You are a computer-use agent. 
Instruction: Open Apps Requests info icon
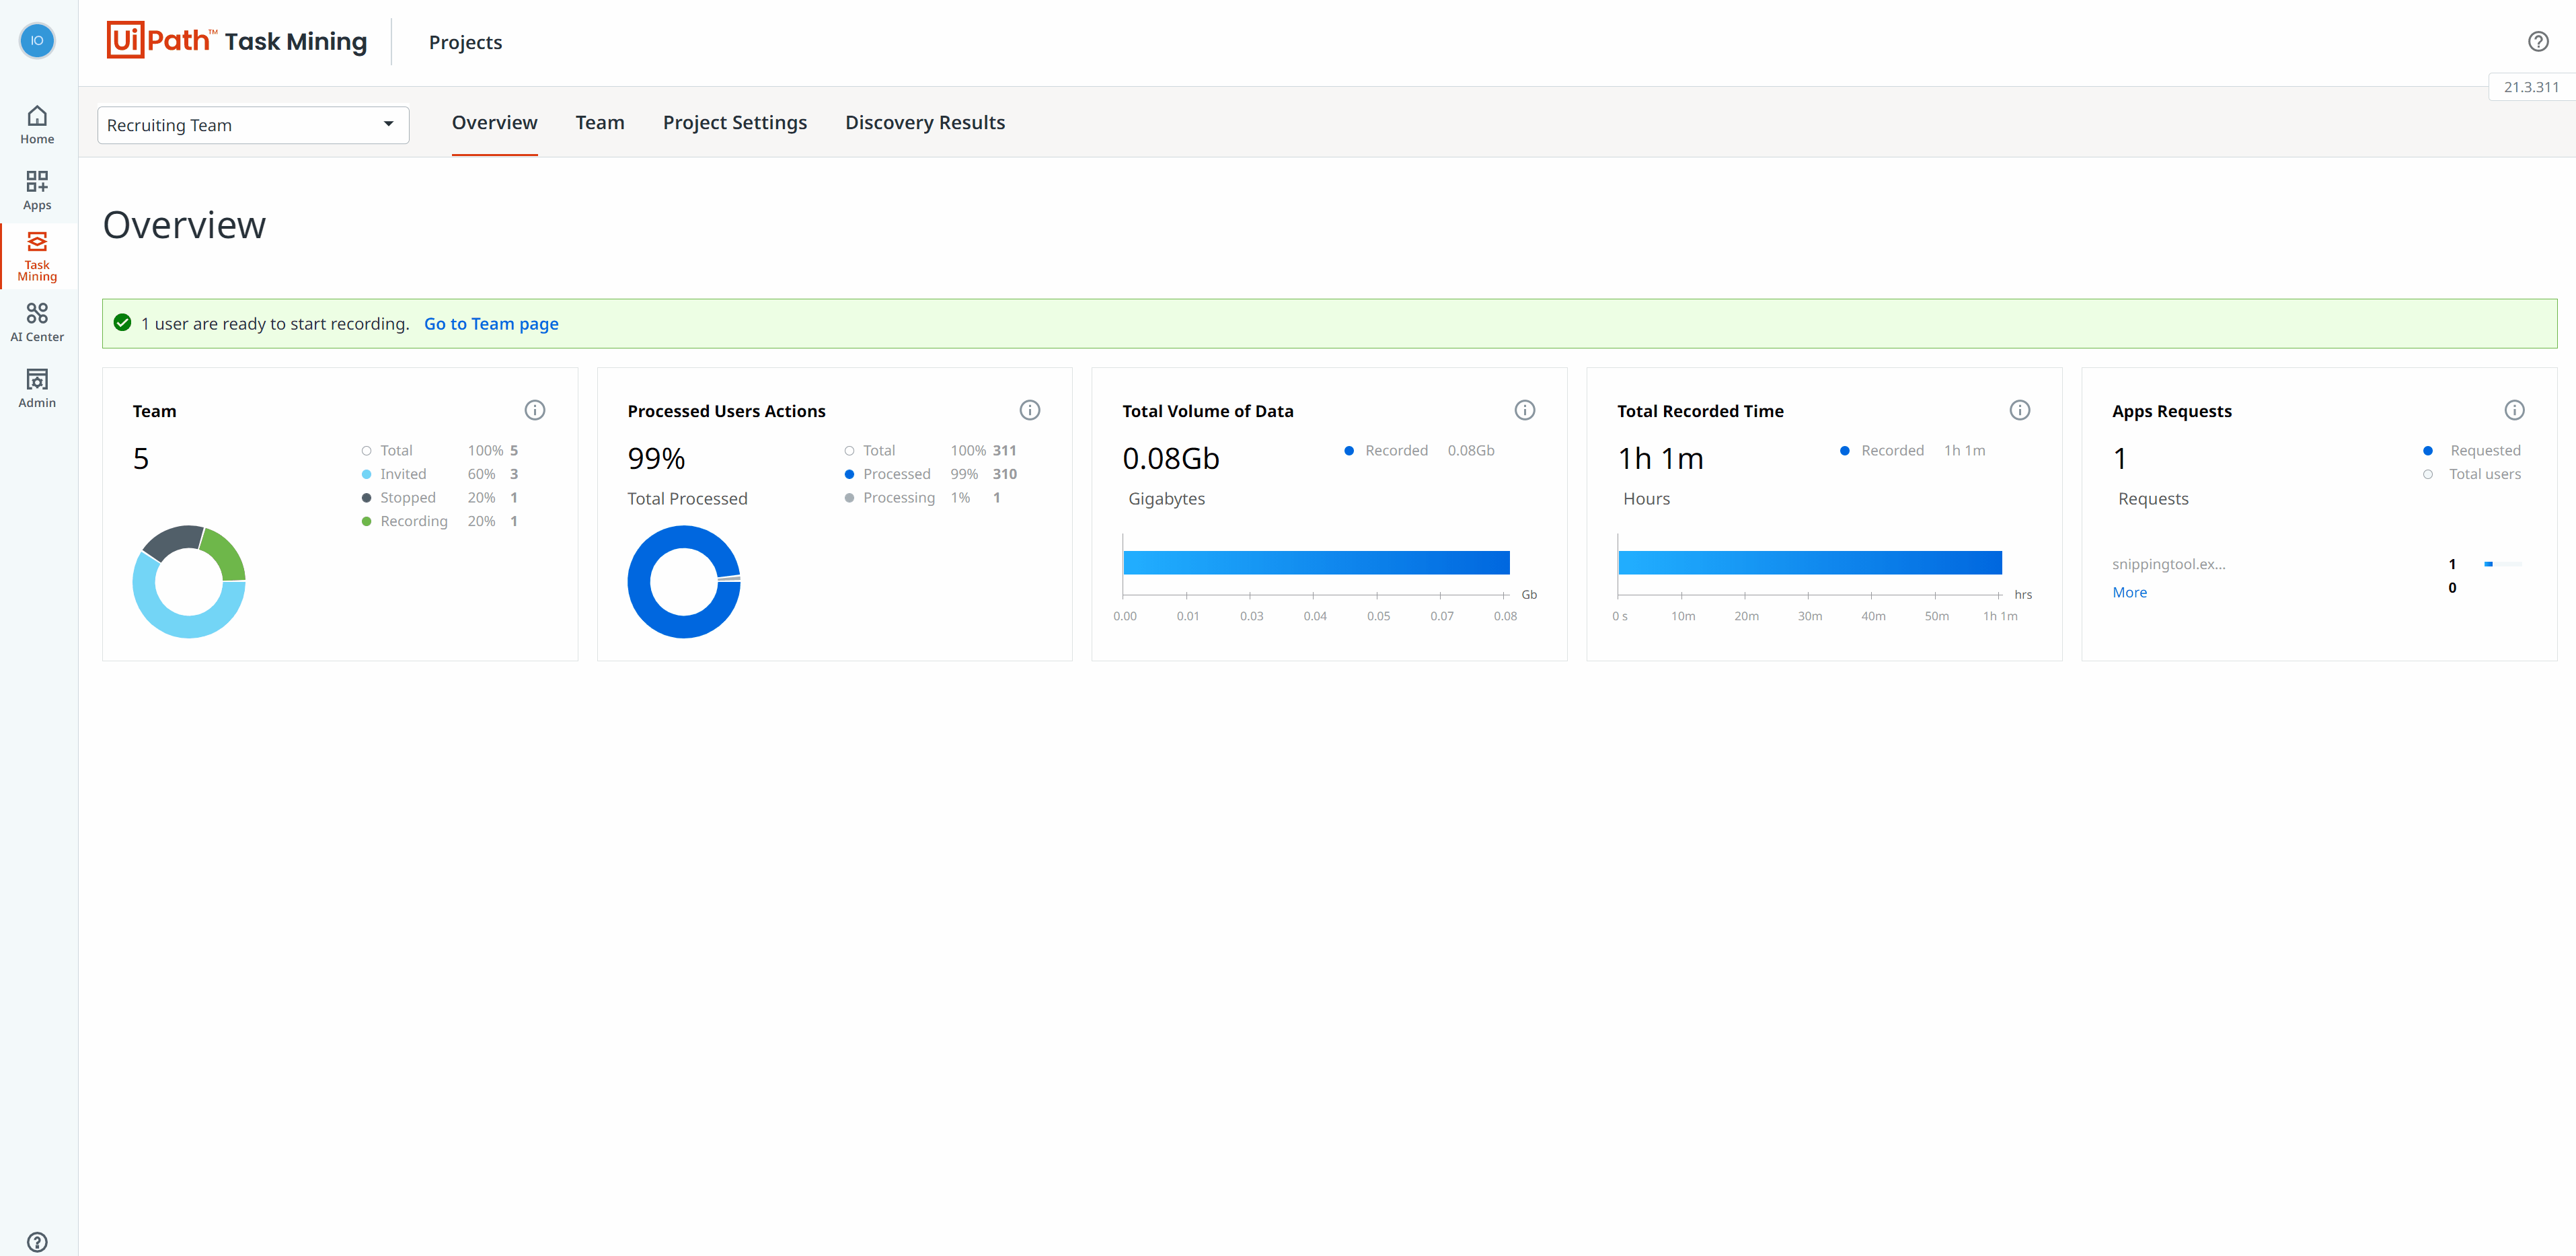pyautogui.click(x=2514, y=410)
